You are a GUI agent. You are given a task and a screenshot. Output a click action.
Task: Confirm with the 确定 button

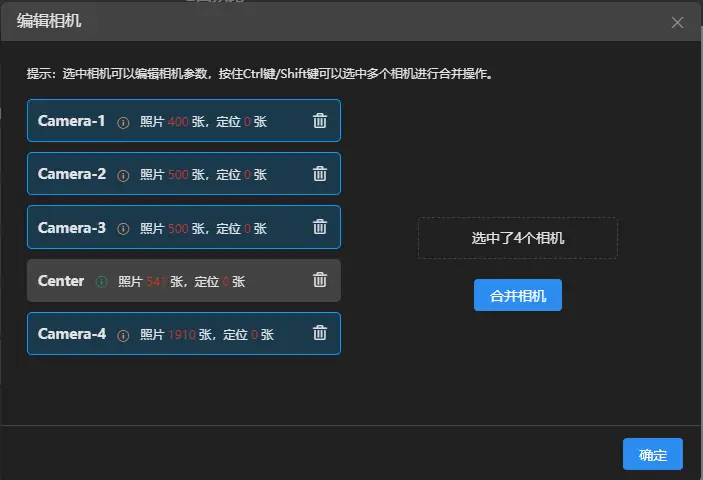(652, 455)
